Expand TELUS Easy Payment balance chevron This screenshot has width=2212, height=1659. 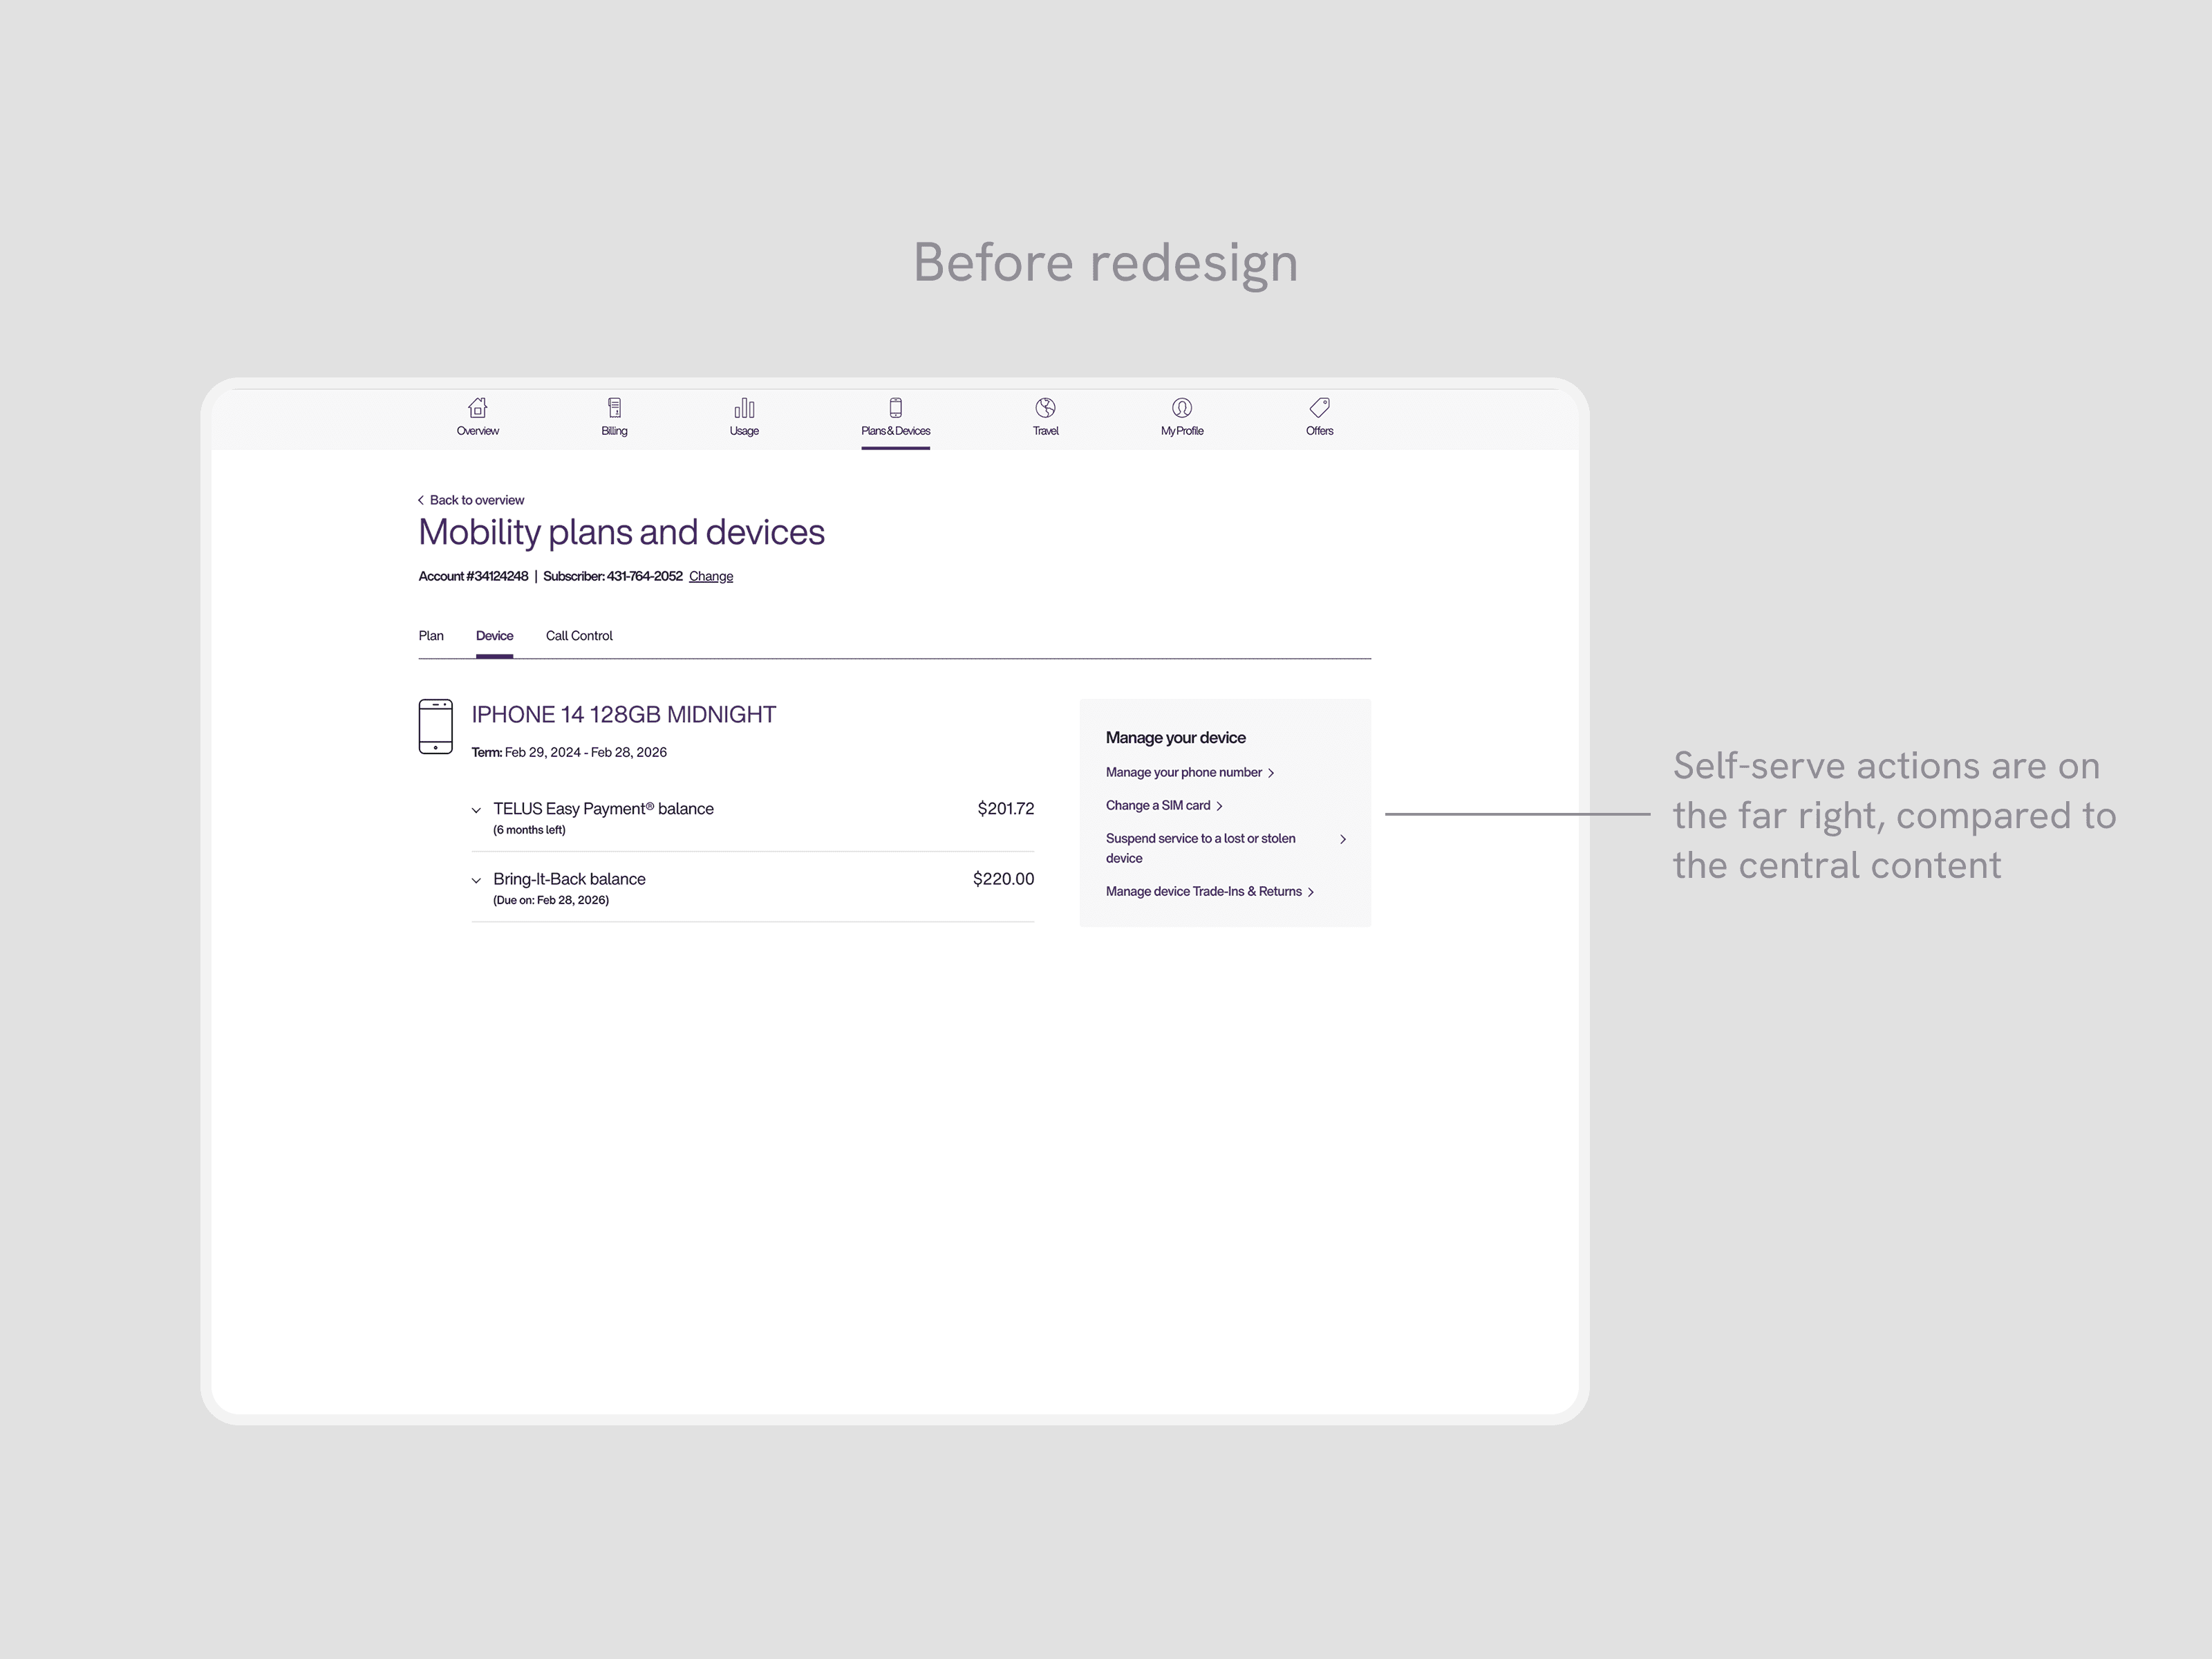476,810
